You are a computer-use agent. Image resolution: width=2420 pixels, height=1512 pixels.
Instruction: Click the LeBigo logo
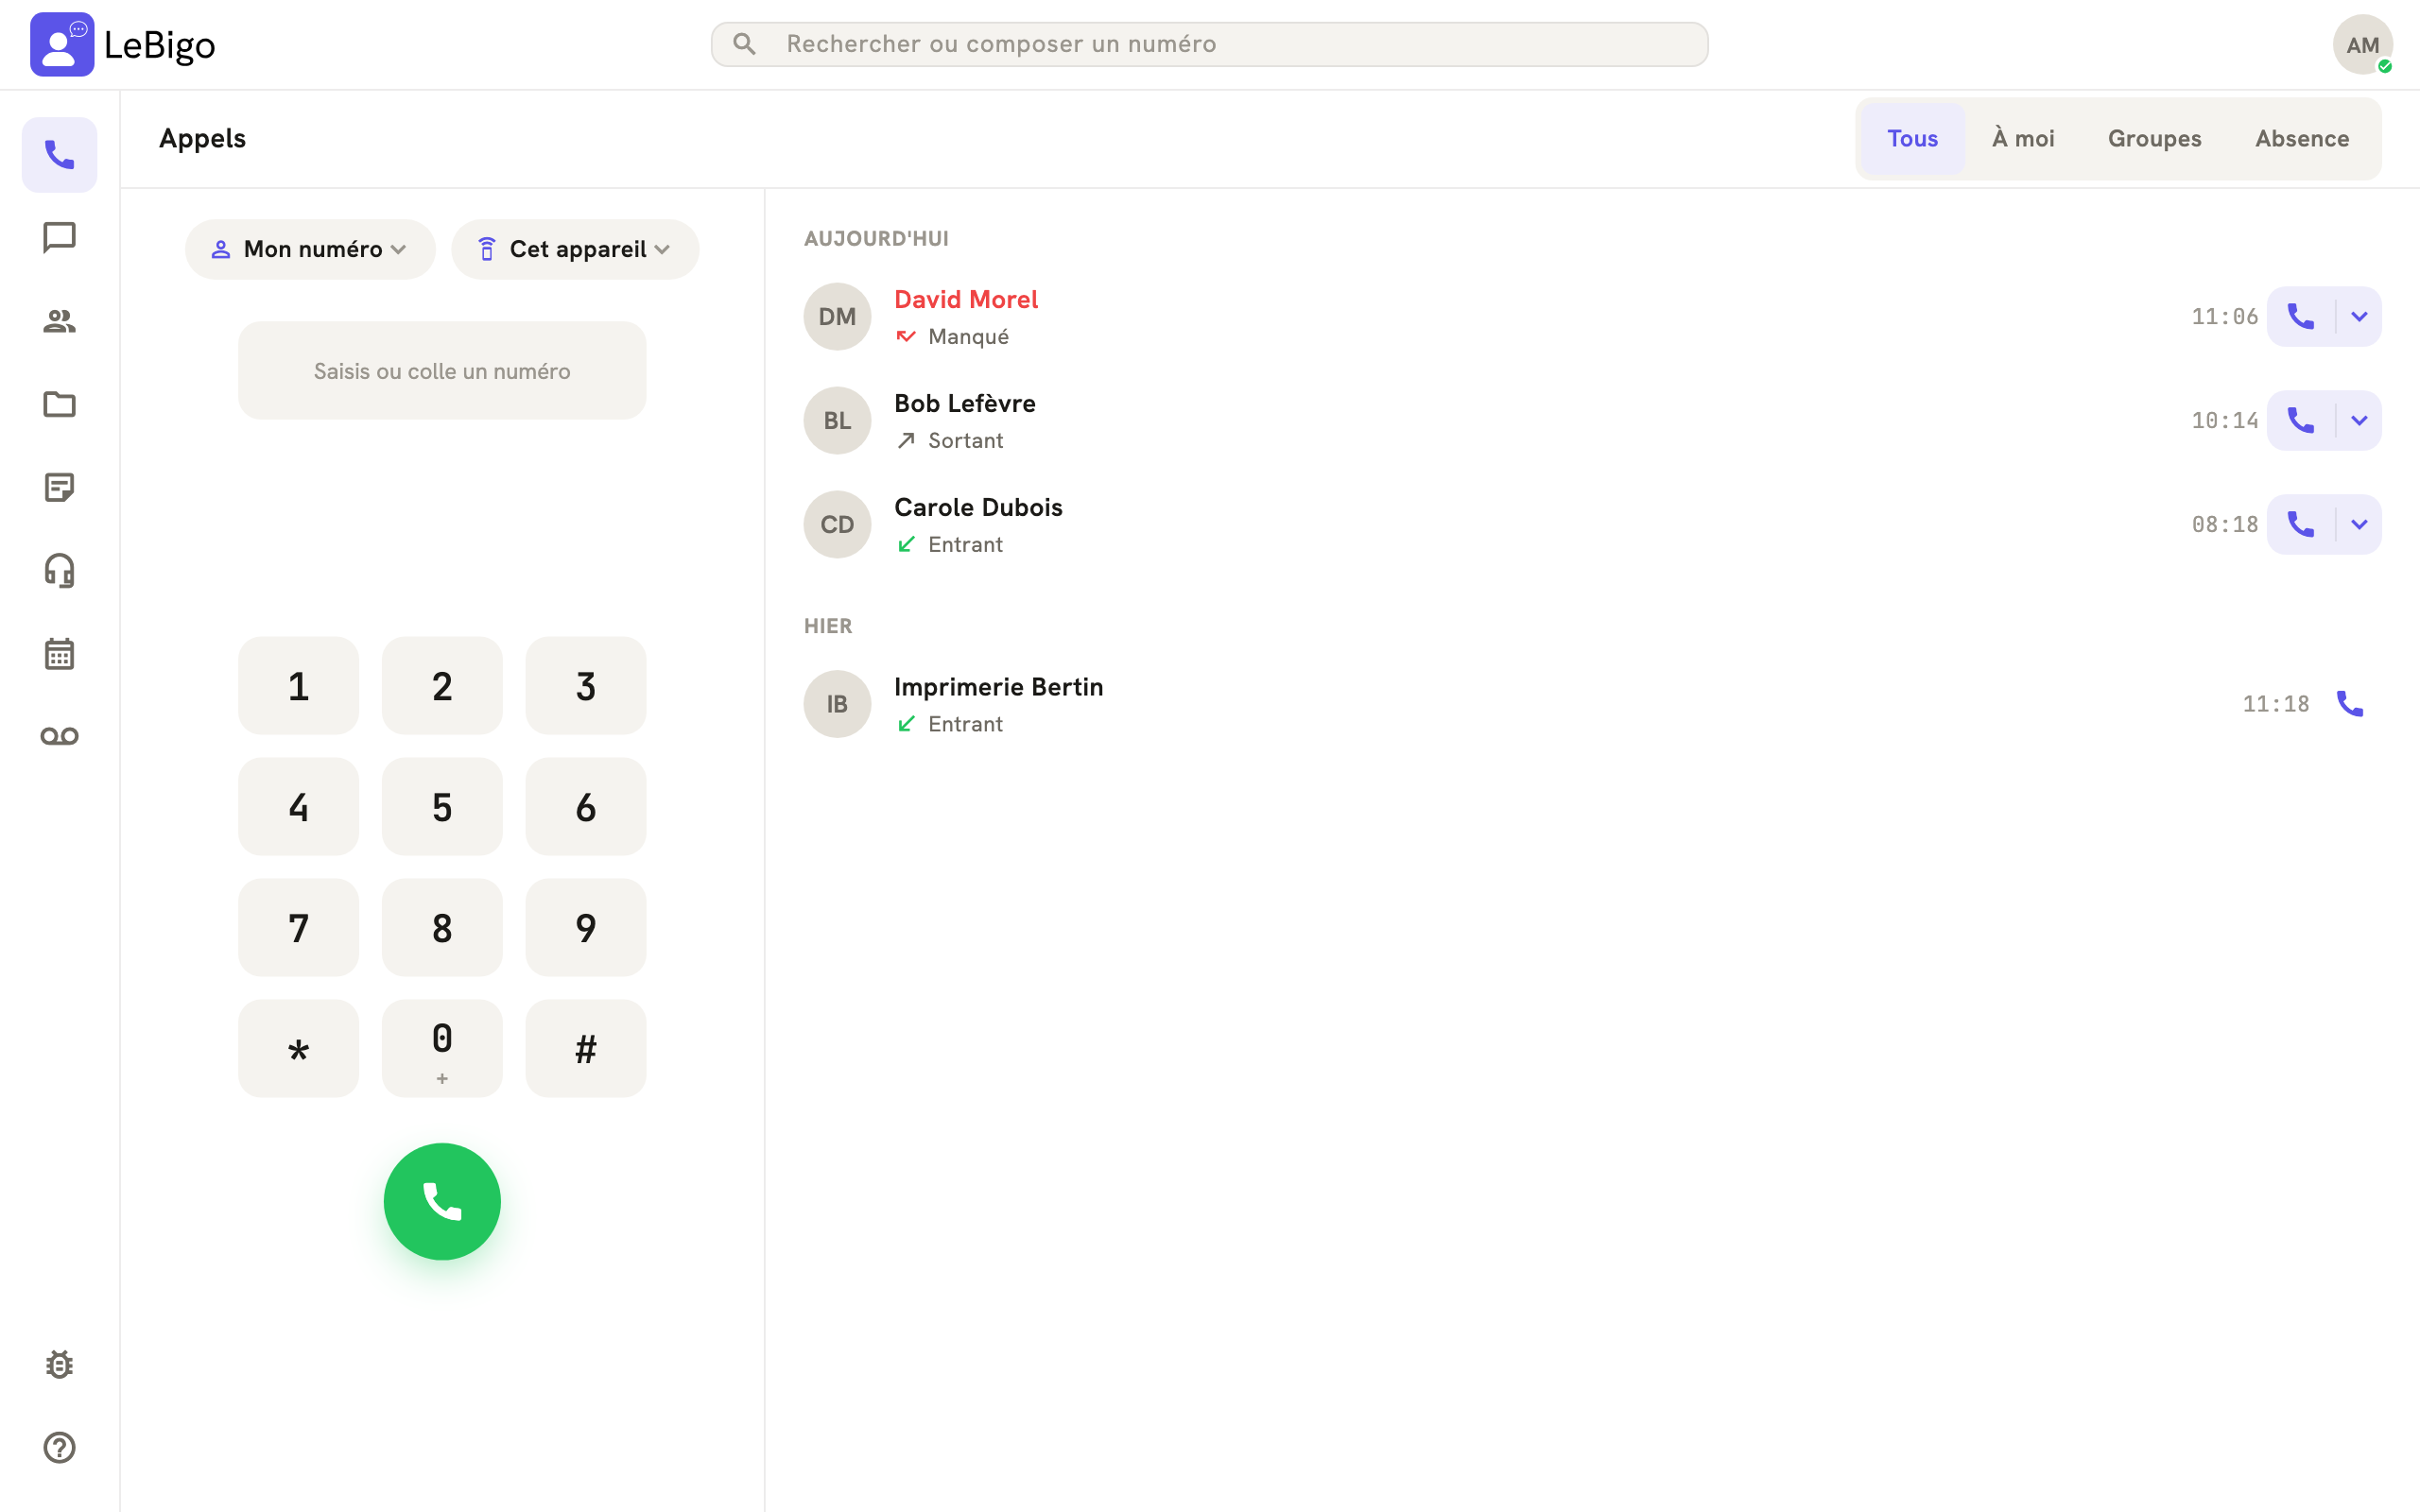coord(123,44)
